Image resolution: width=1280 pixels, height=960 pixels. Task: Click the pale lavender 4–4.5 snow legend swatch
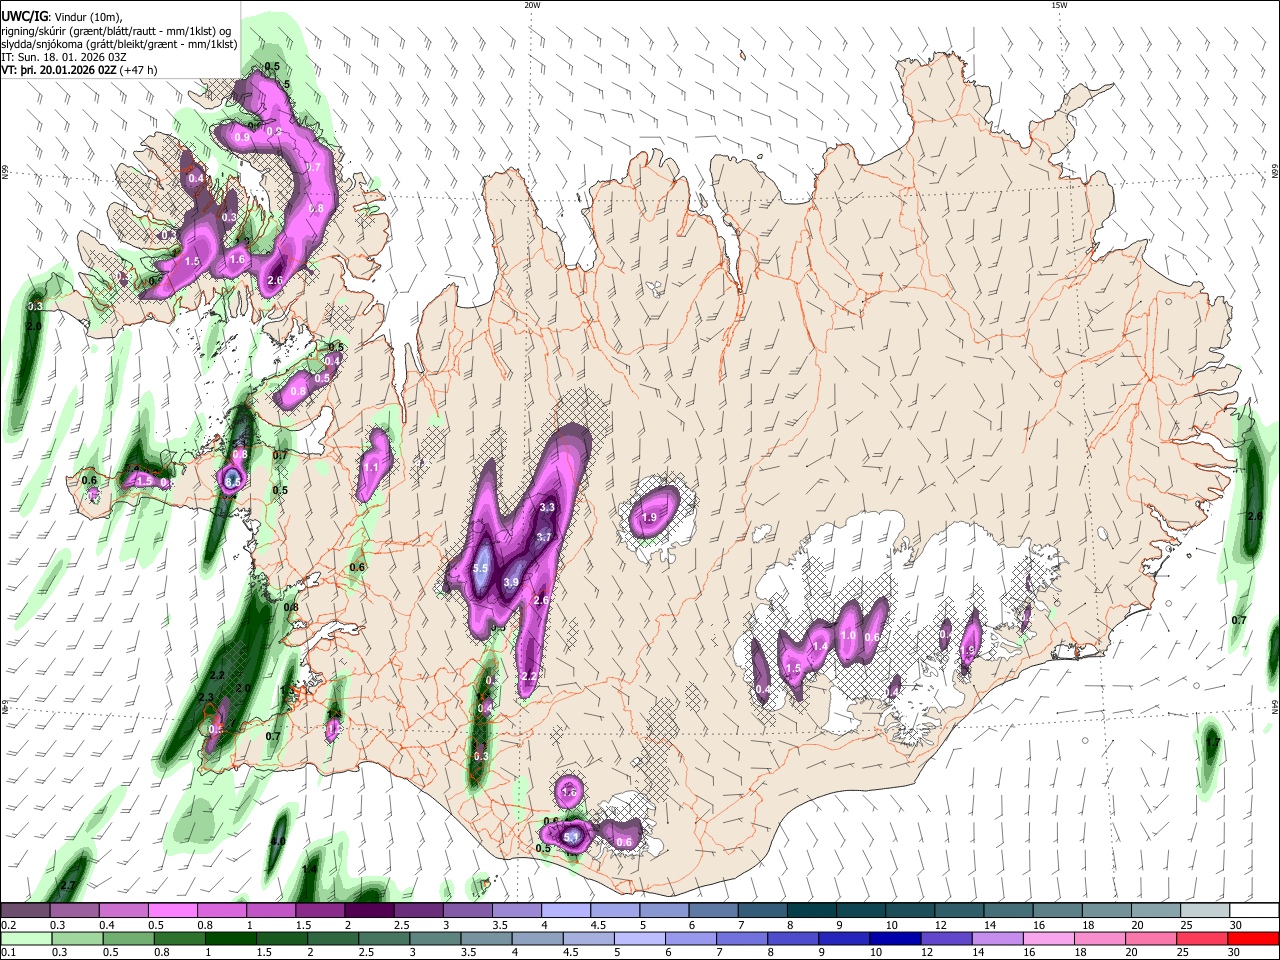tap(564, 911)
